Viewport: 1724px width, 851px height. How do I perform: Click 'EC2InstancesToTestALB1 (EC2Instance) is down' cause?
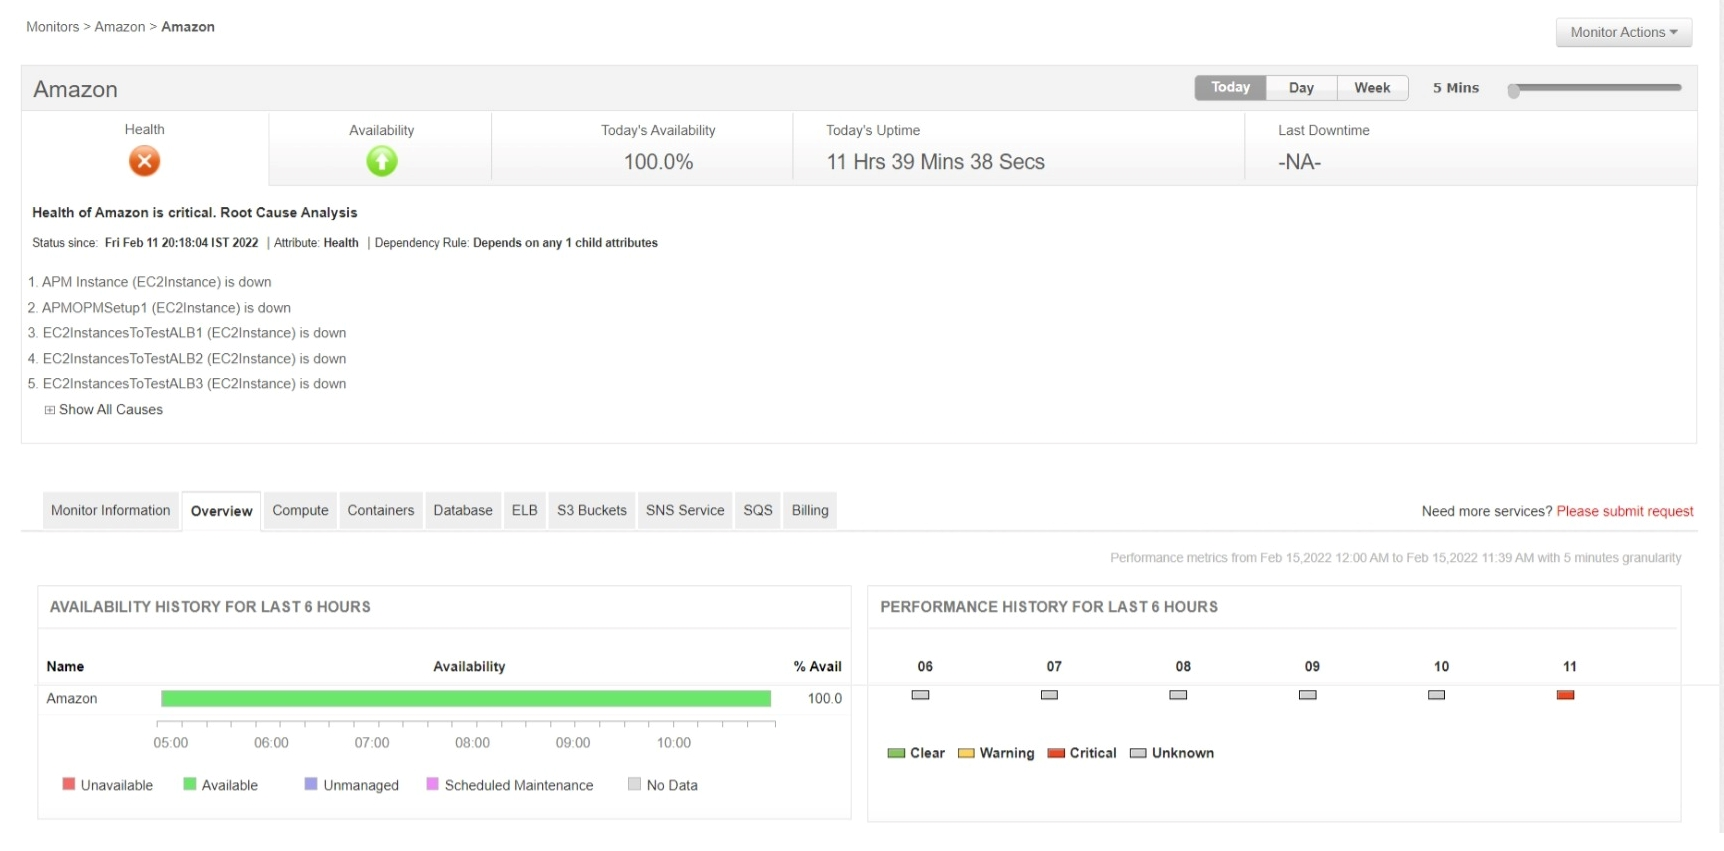pos(194,333)
